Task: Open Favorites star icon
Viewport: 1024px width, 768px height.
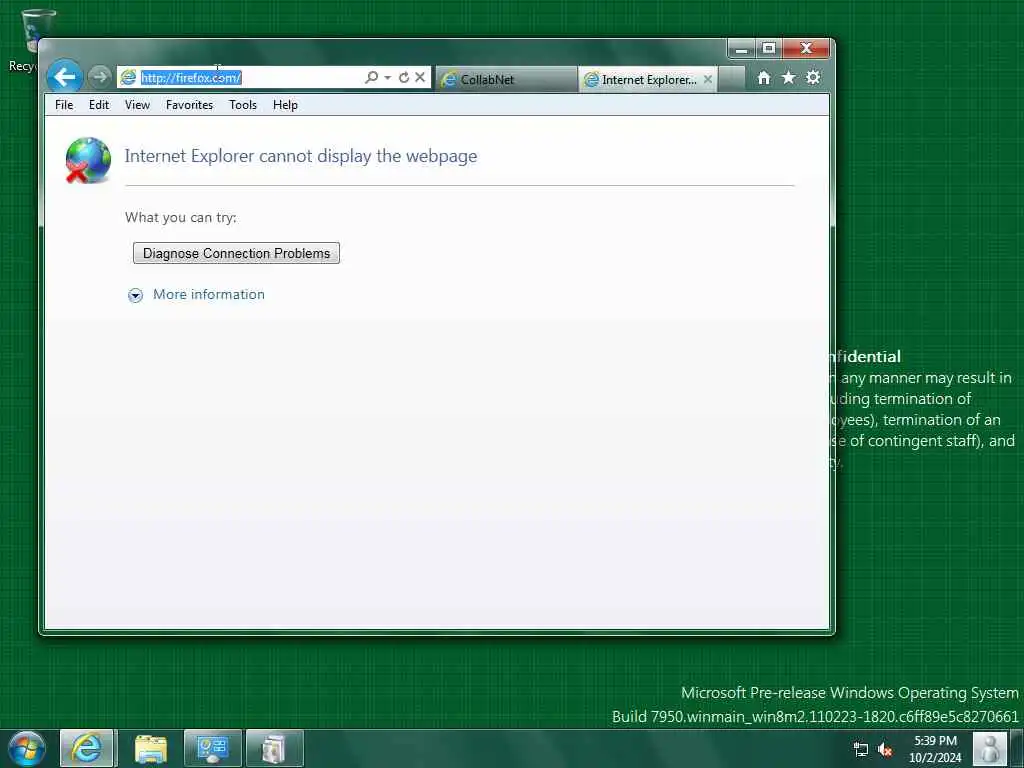Action: tap(788, 78)
